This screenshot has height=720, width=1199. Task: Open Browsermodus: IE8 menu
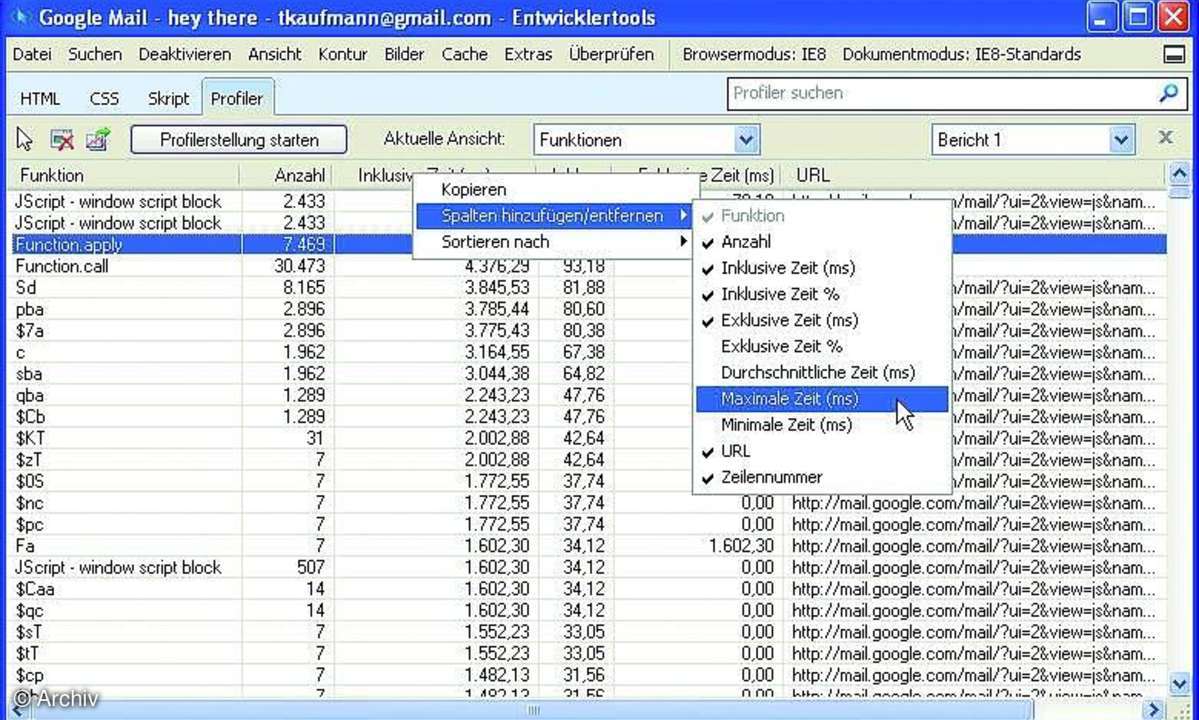pos(754,54)
